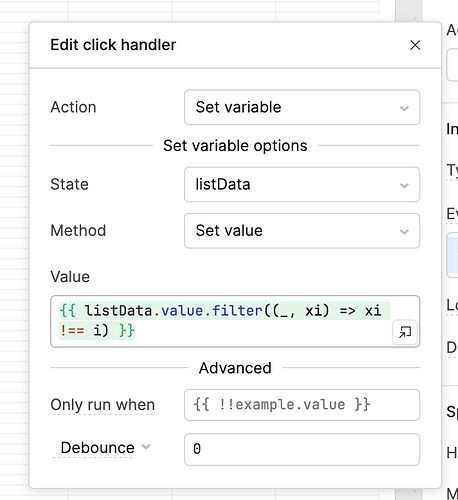Click the Only run when condition field

pos(302,405)
